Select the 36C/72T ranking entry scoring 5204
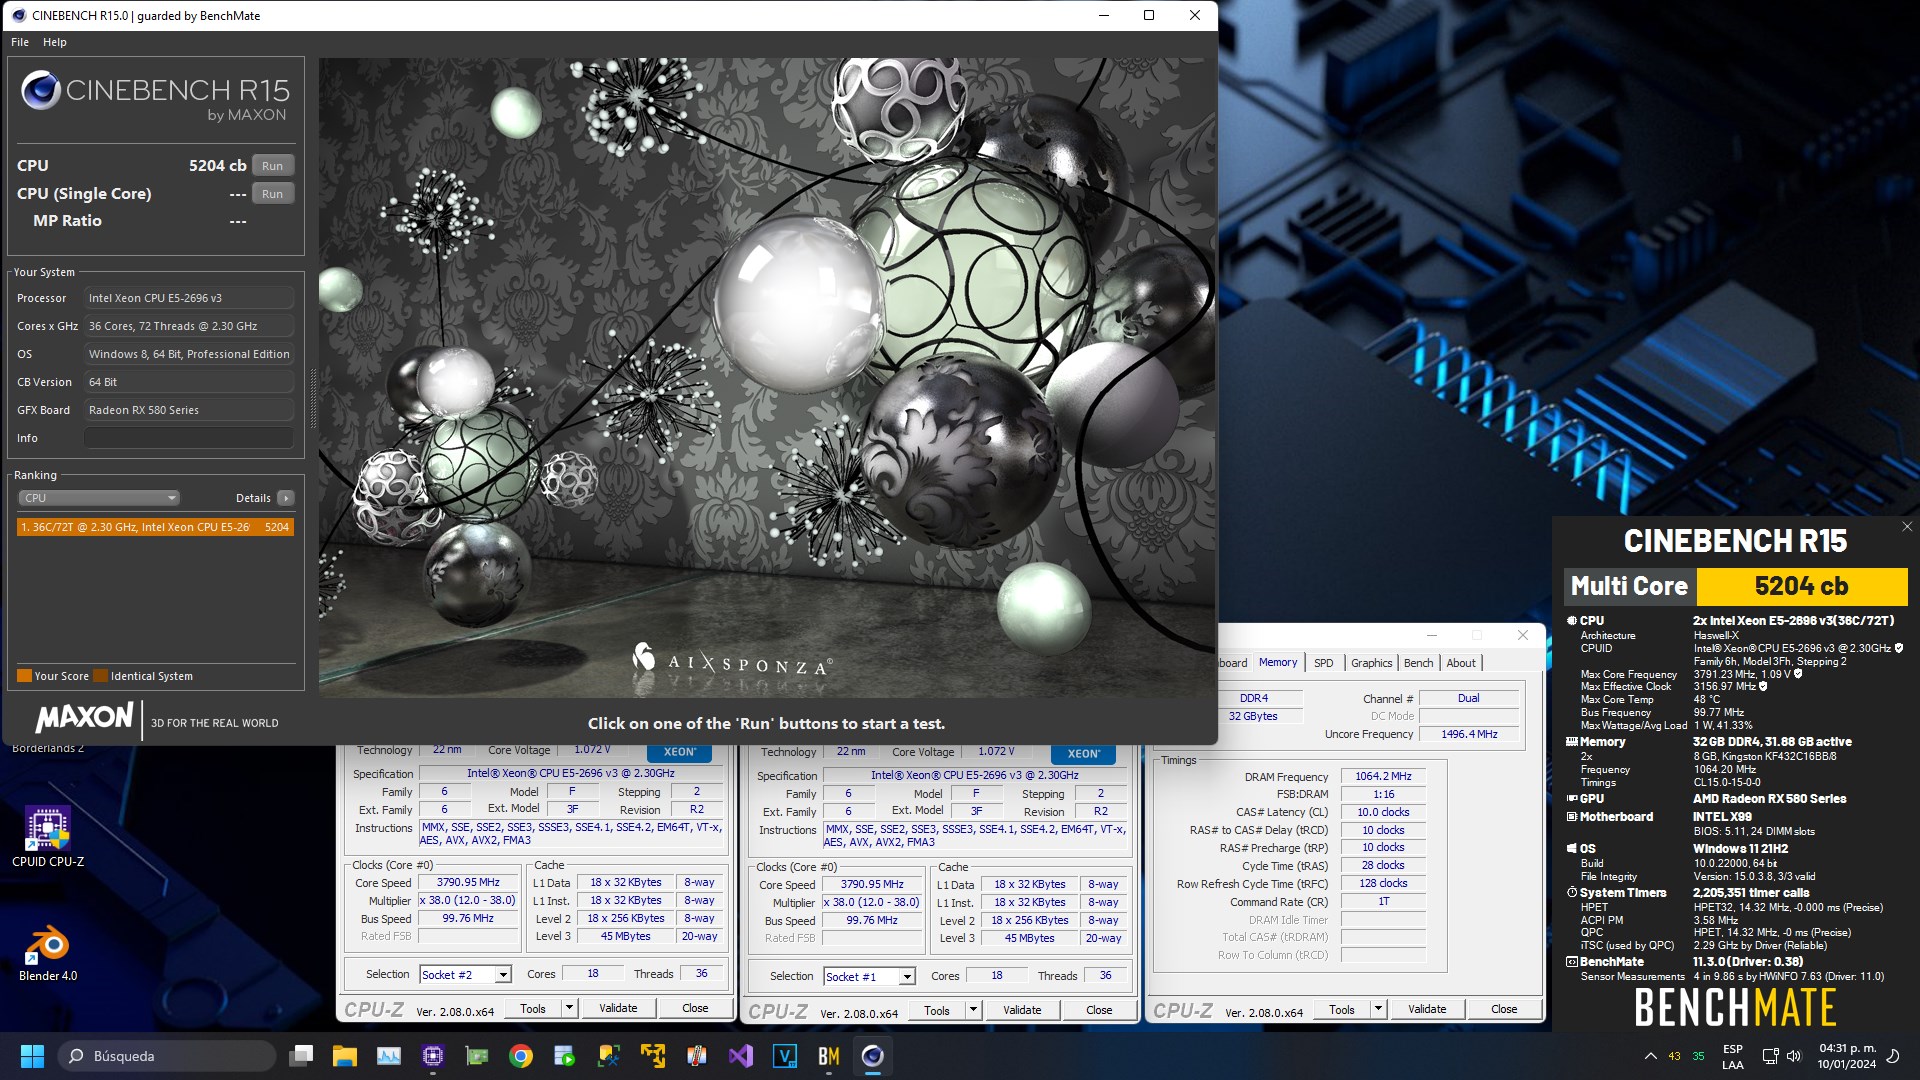The height and width of the screenshot is (1080, 1920). (155, 527)
